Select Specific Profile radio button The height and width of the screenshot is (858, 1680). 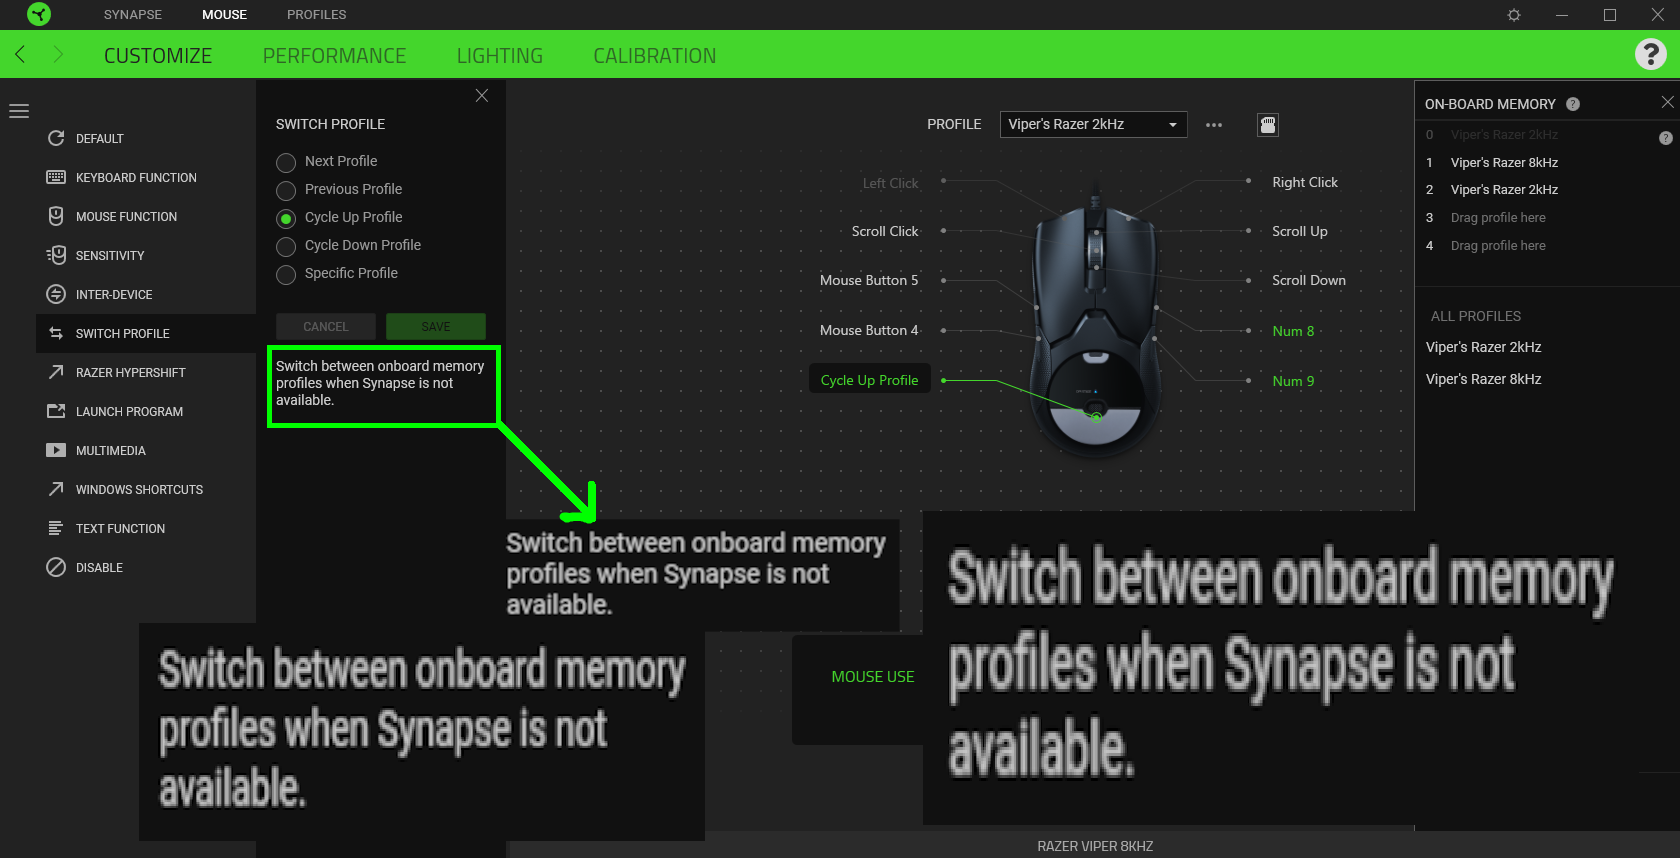pos(286,274)
